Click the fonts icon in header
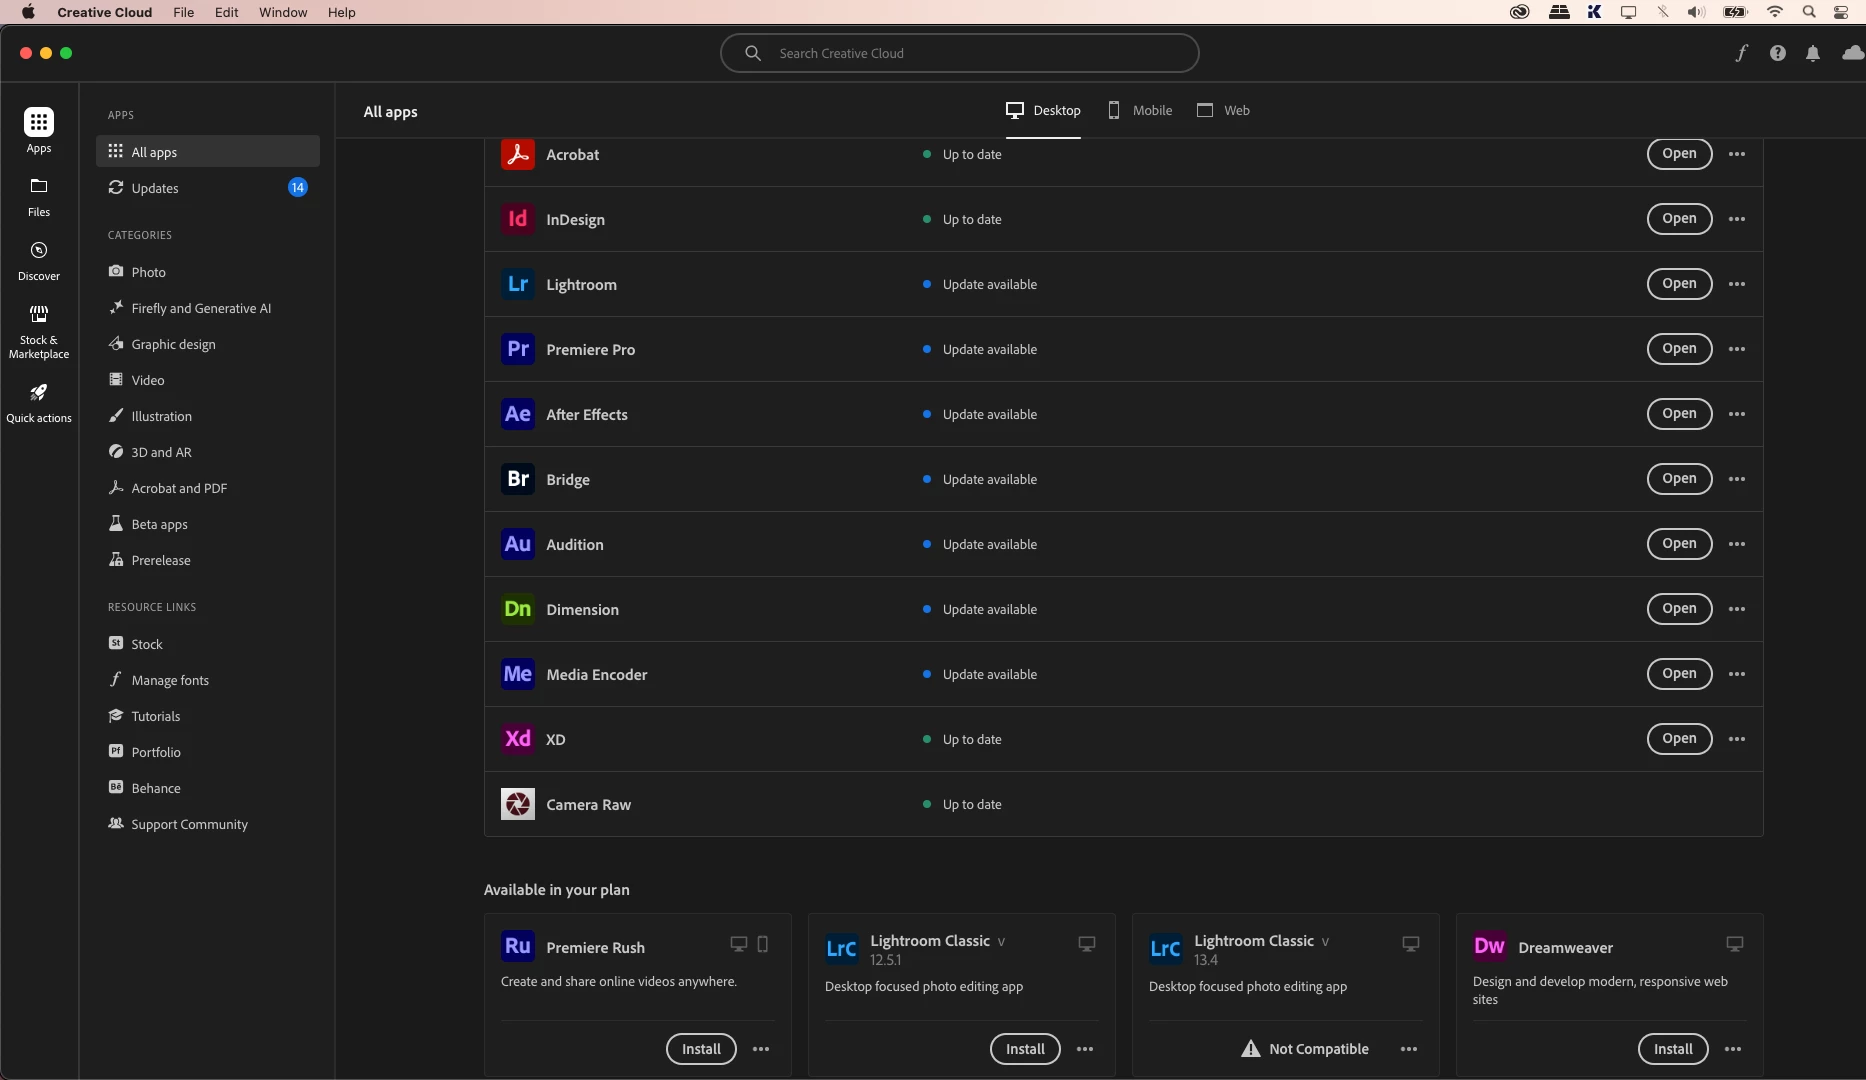This screenshot has width=1866, height=1080. pyautogui.click(x=1741, y=53)
